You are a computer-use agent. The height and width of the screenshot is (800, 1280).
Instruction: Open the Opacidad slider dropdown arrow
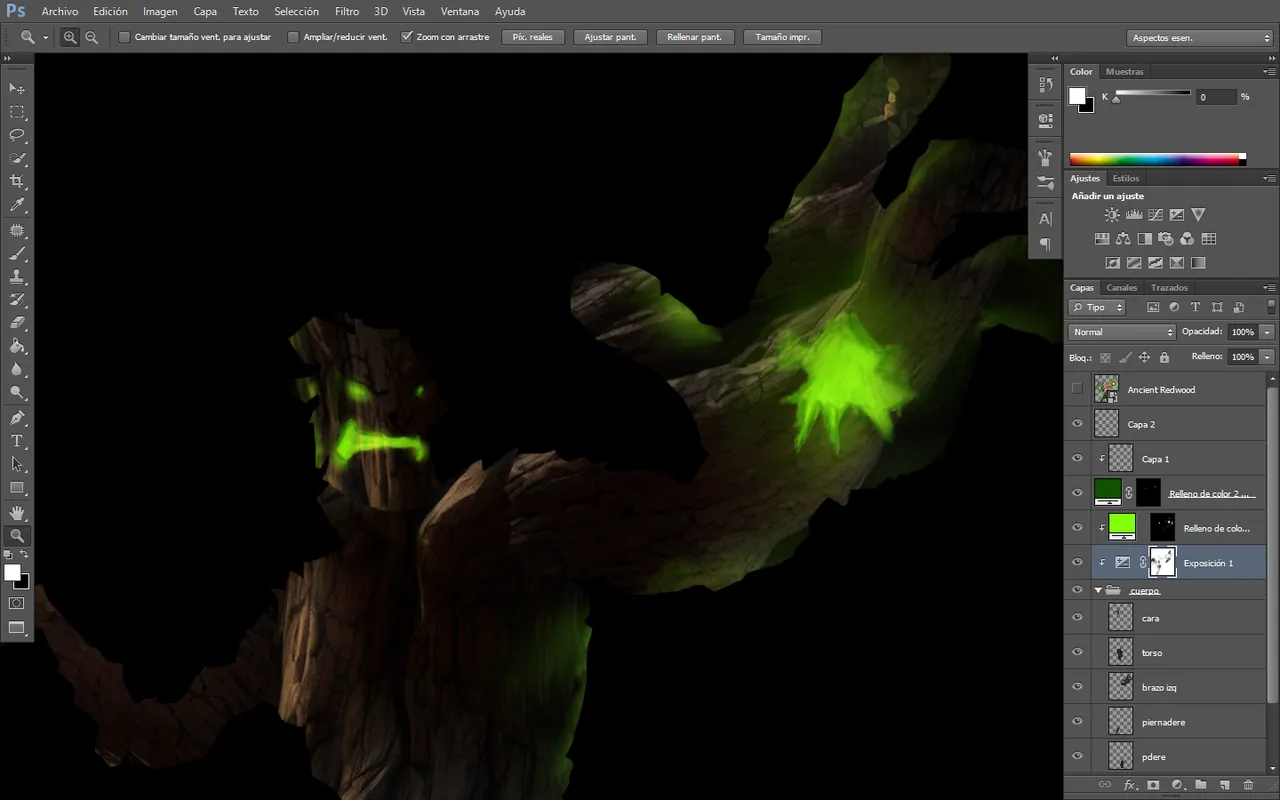pyautogui.click(x=1267, y=332)
